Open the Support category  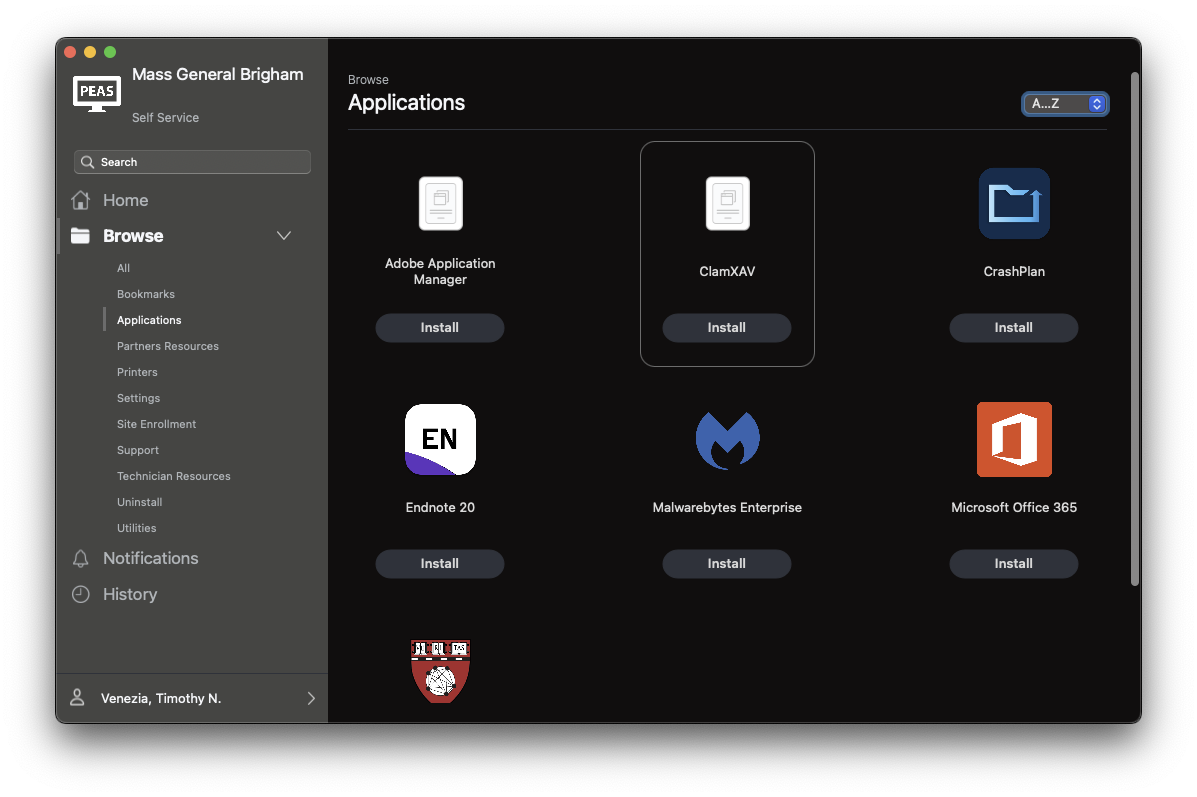click(x=137, y=450)
